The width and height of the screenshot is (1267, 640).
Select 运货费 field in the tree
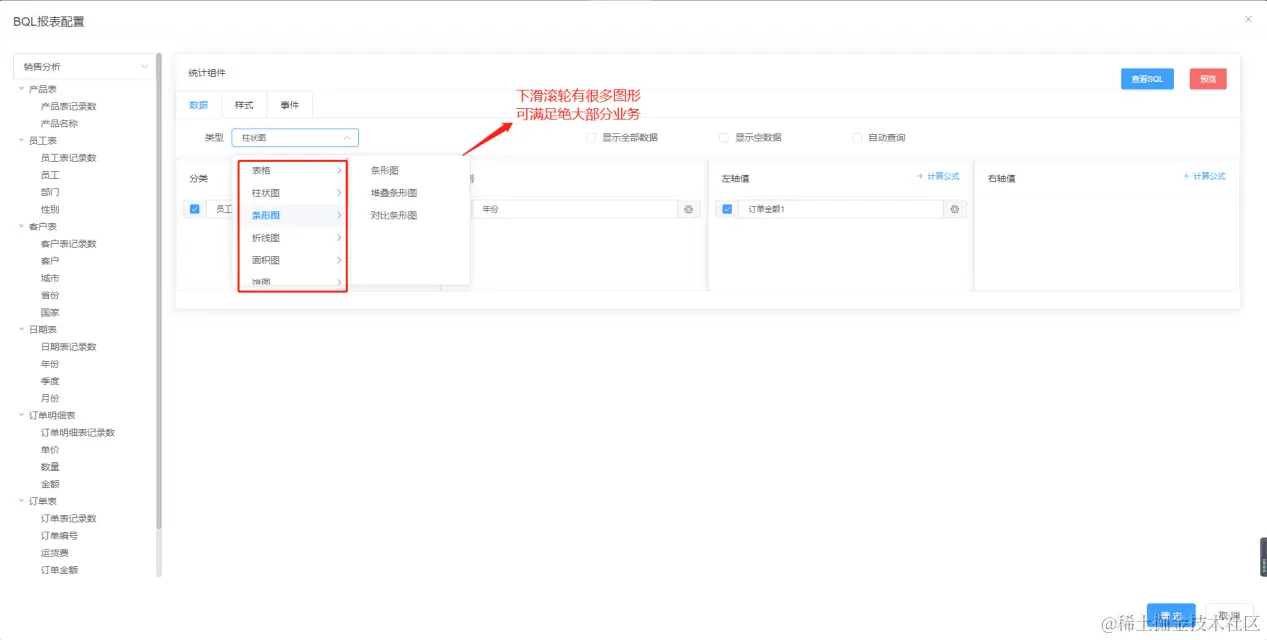click(x=54, y=553)
